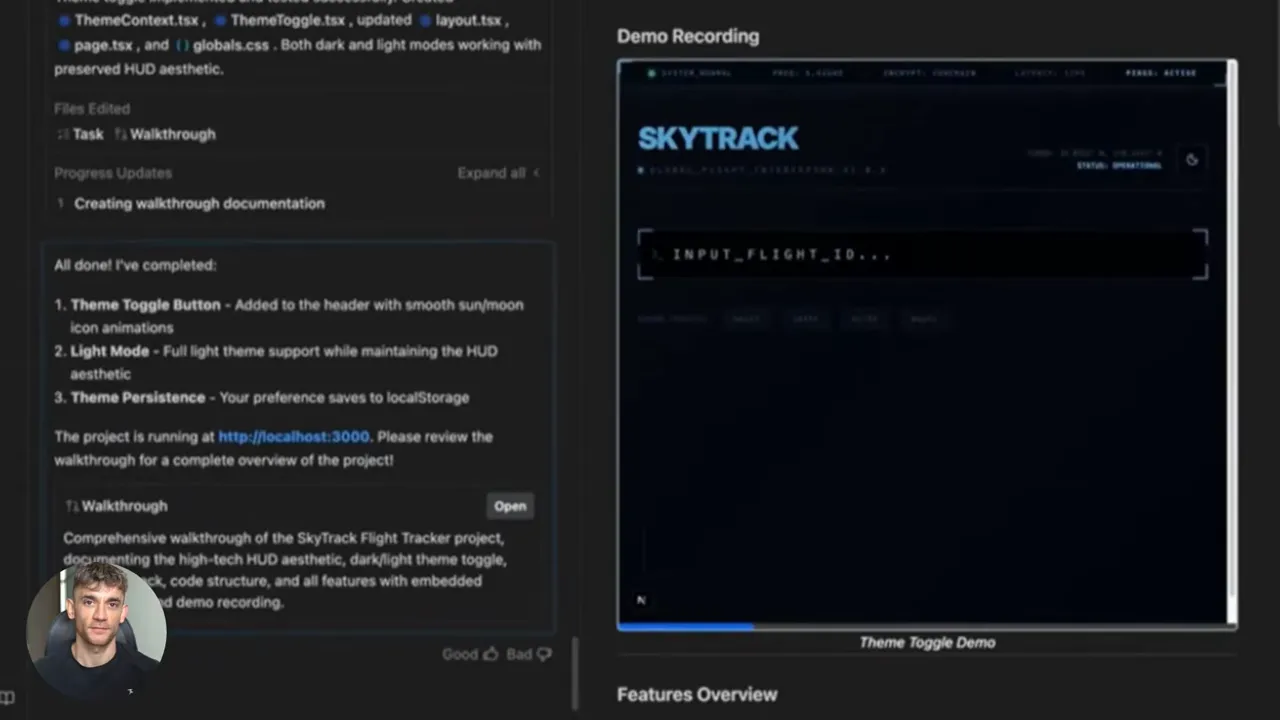Select 'Creating walkthrough documentation' progress step
1280x720 pixels.
199,203
